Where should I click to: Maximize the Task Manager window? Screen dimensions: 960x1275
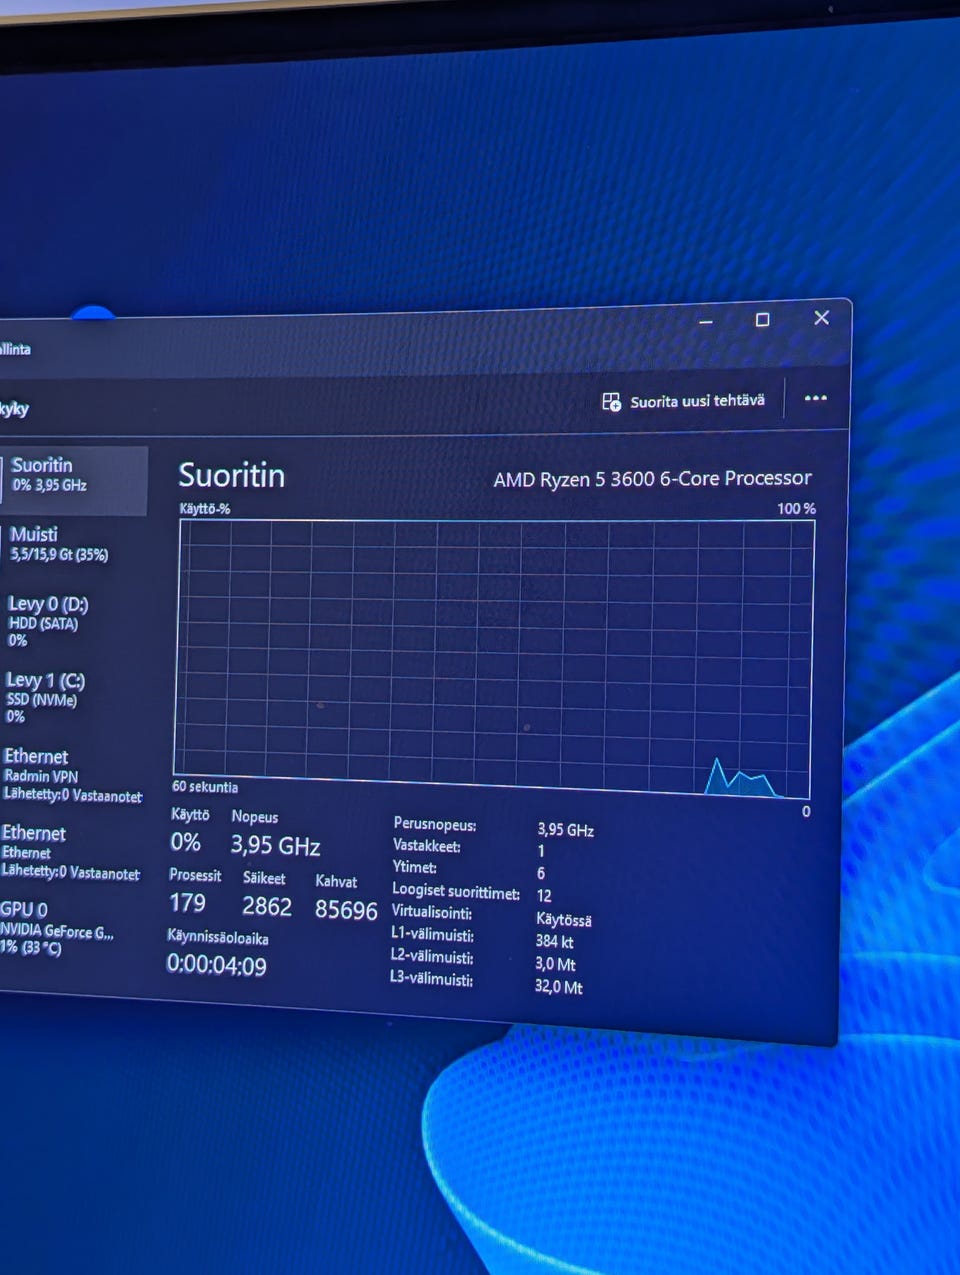pyautogui.click(x=762, y=320)
